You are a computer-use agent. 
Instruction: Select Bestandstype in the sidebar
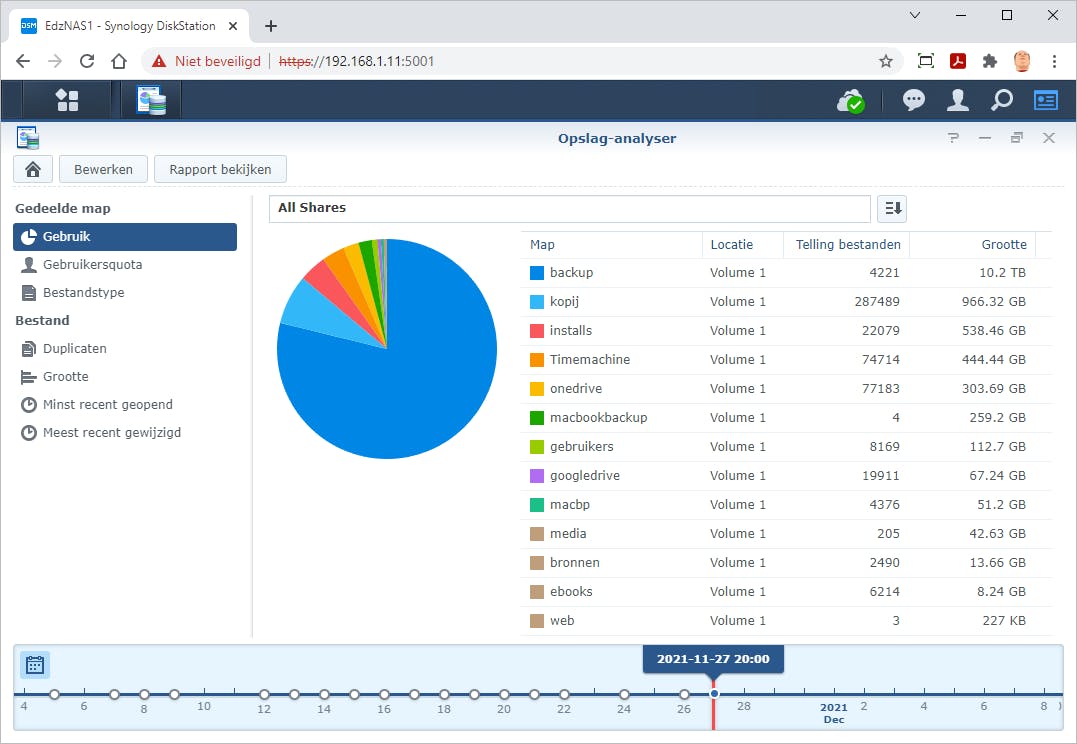click(x=83, y=293)
